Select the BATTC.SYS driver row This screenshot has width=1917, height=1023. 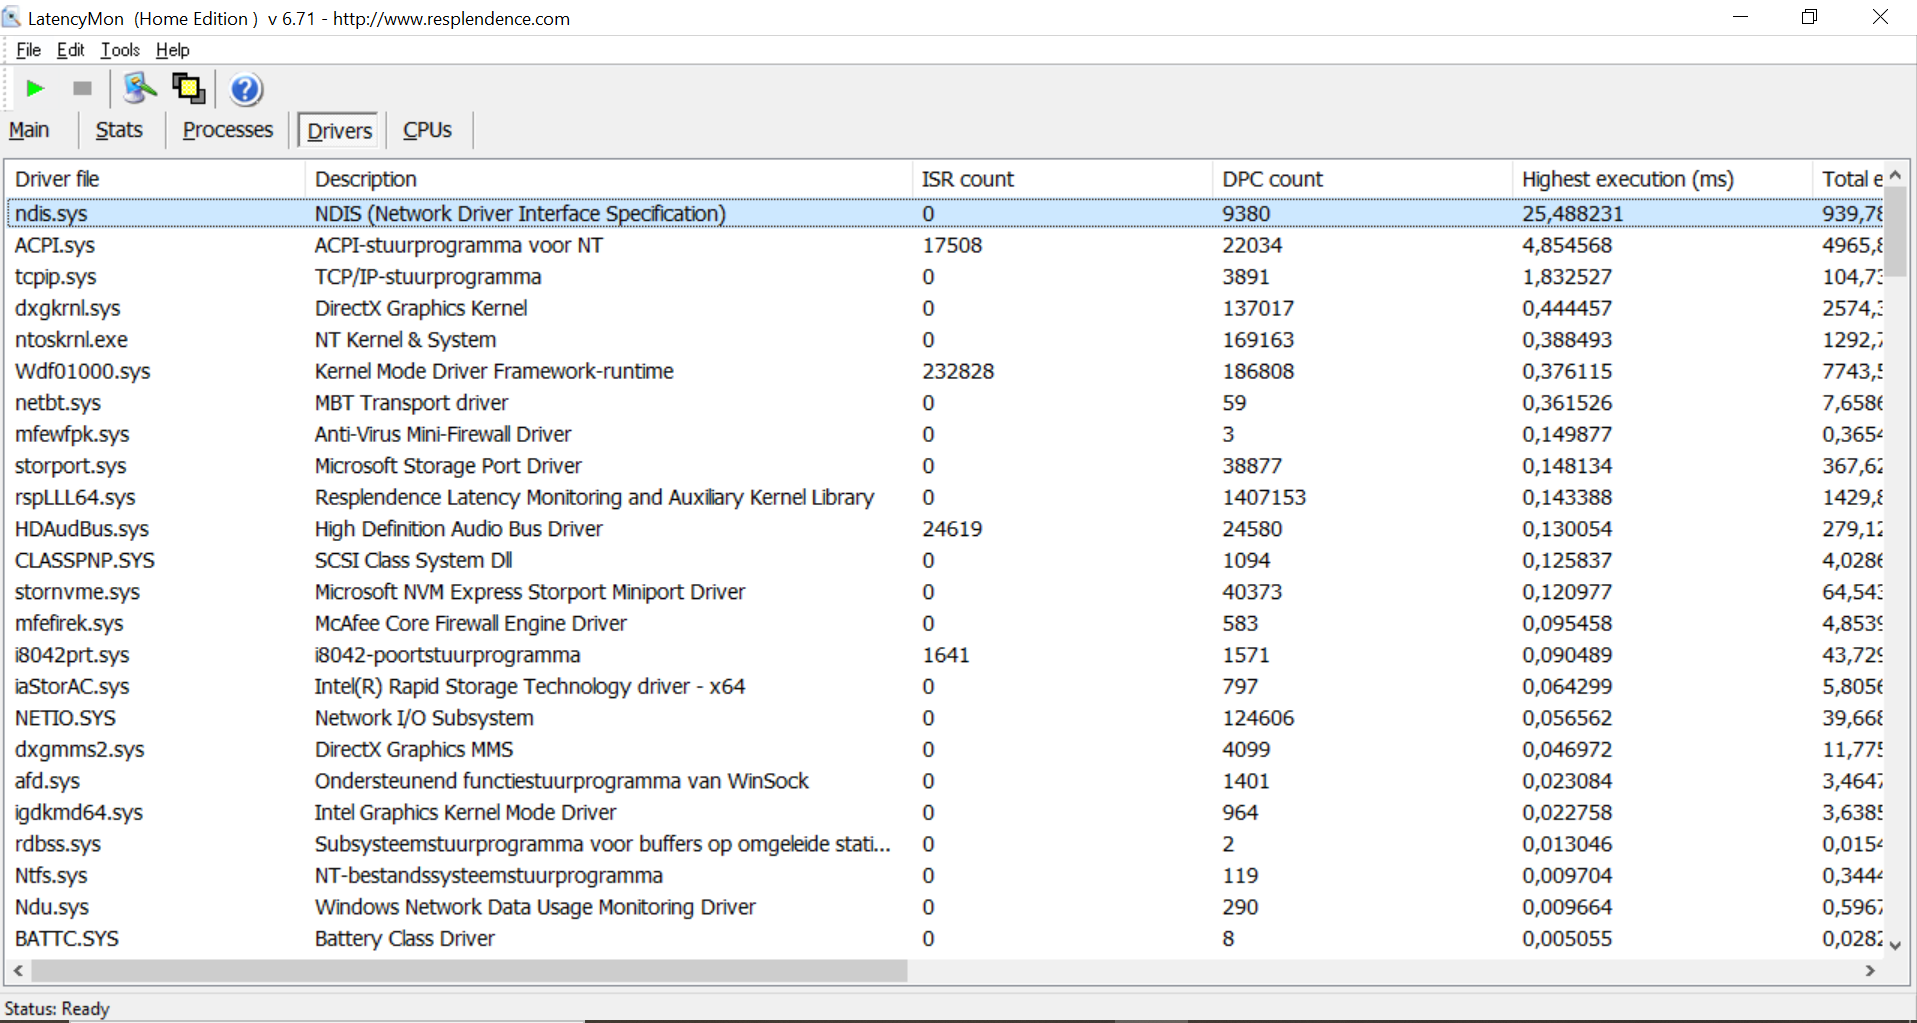click(946, 938)
